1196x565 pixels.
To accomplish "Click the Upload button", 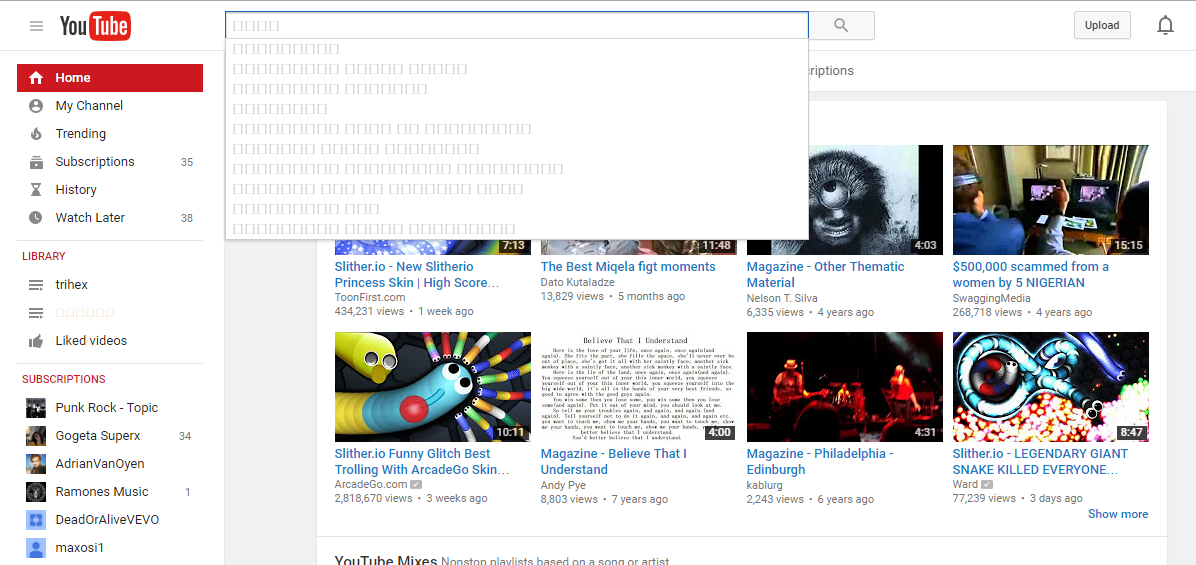I will [1102, 25].
